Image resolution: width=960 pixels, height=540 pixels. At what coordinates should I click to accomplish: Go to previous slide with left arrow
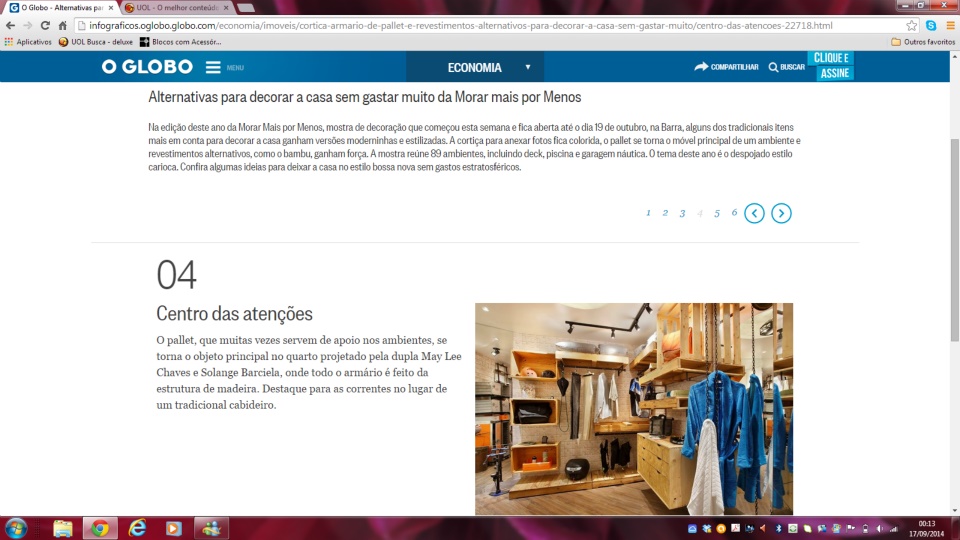click(x=754, y=213)
